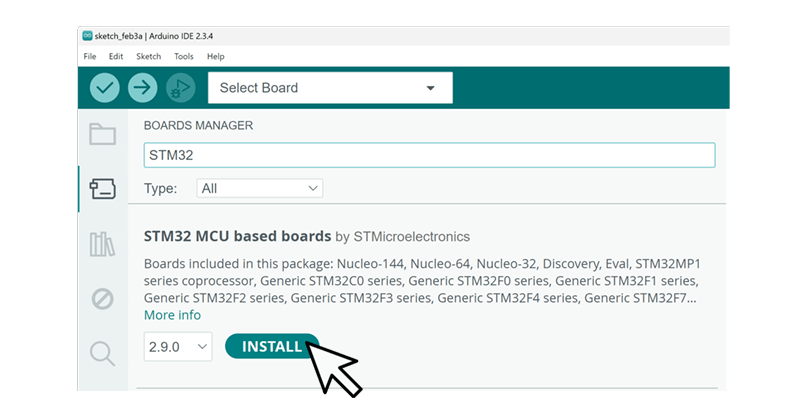Select the Boards Manager sidebar icon
Viewport: 800px width, 414px height.
coord(103,189)
